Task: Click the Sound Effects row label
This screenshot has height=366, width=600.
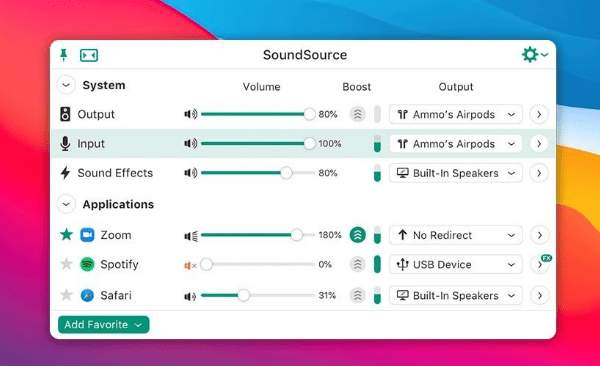Action: pyautogui.click(x=115, y=173)
